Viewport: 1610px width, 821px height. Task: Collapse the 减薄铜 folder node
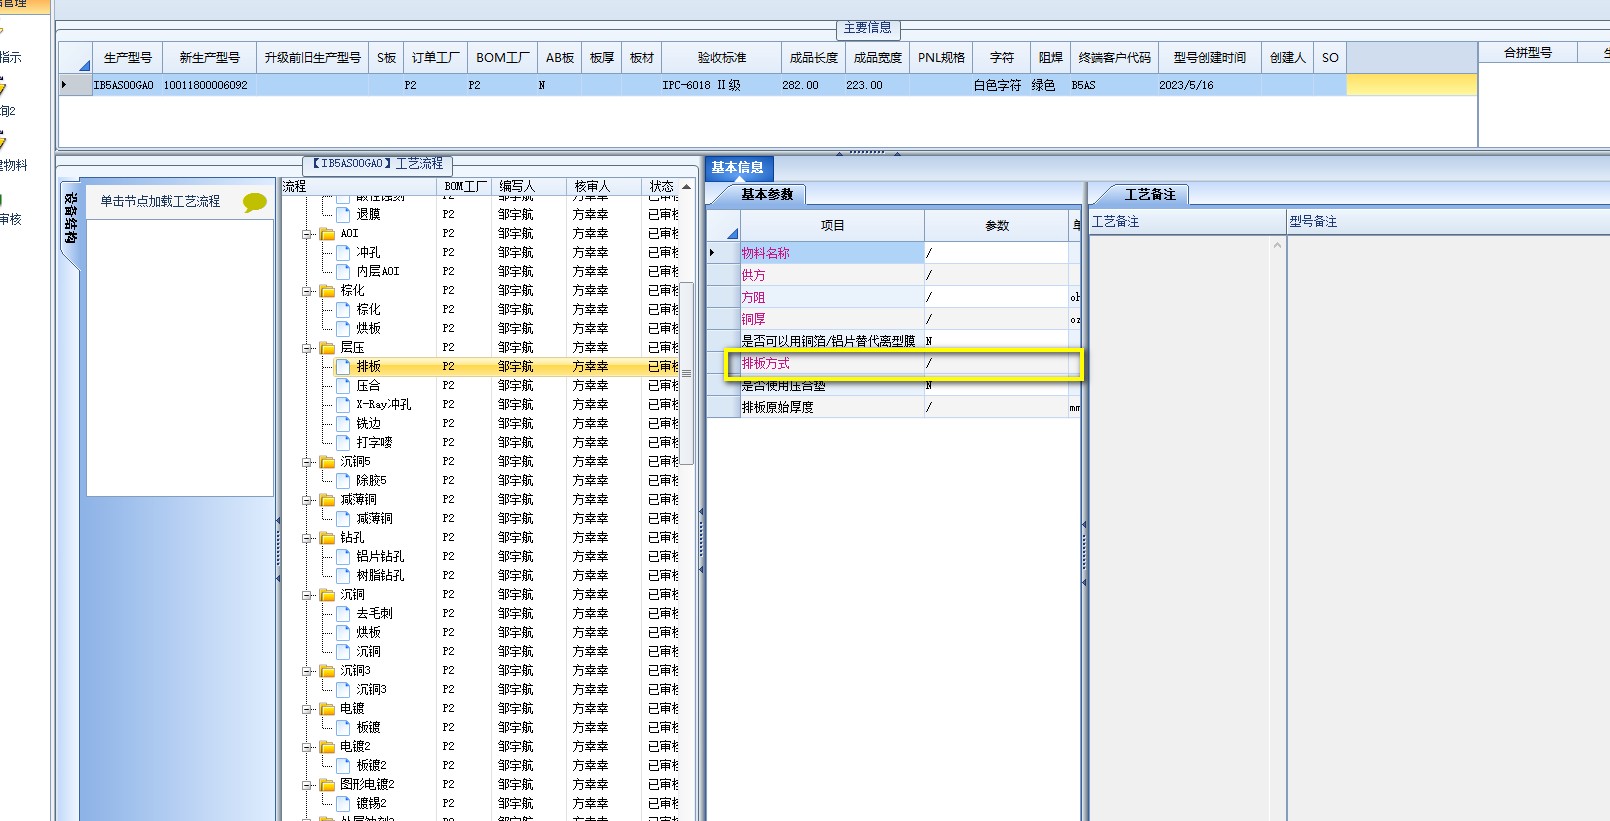(x=308, y=500)
